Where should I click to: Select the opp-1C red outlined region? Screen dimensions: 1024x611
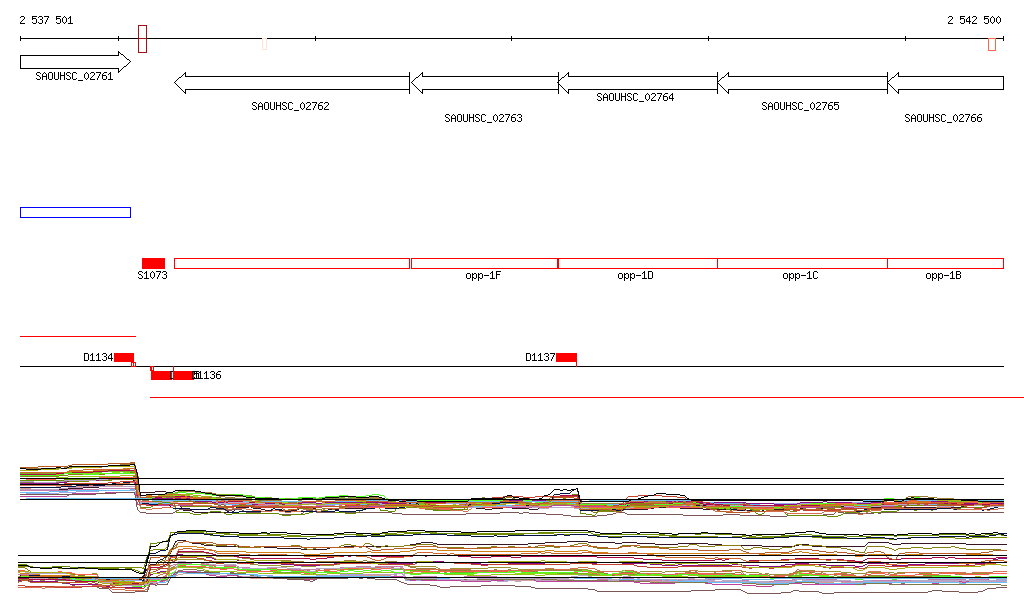click(x=802, y=263)
